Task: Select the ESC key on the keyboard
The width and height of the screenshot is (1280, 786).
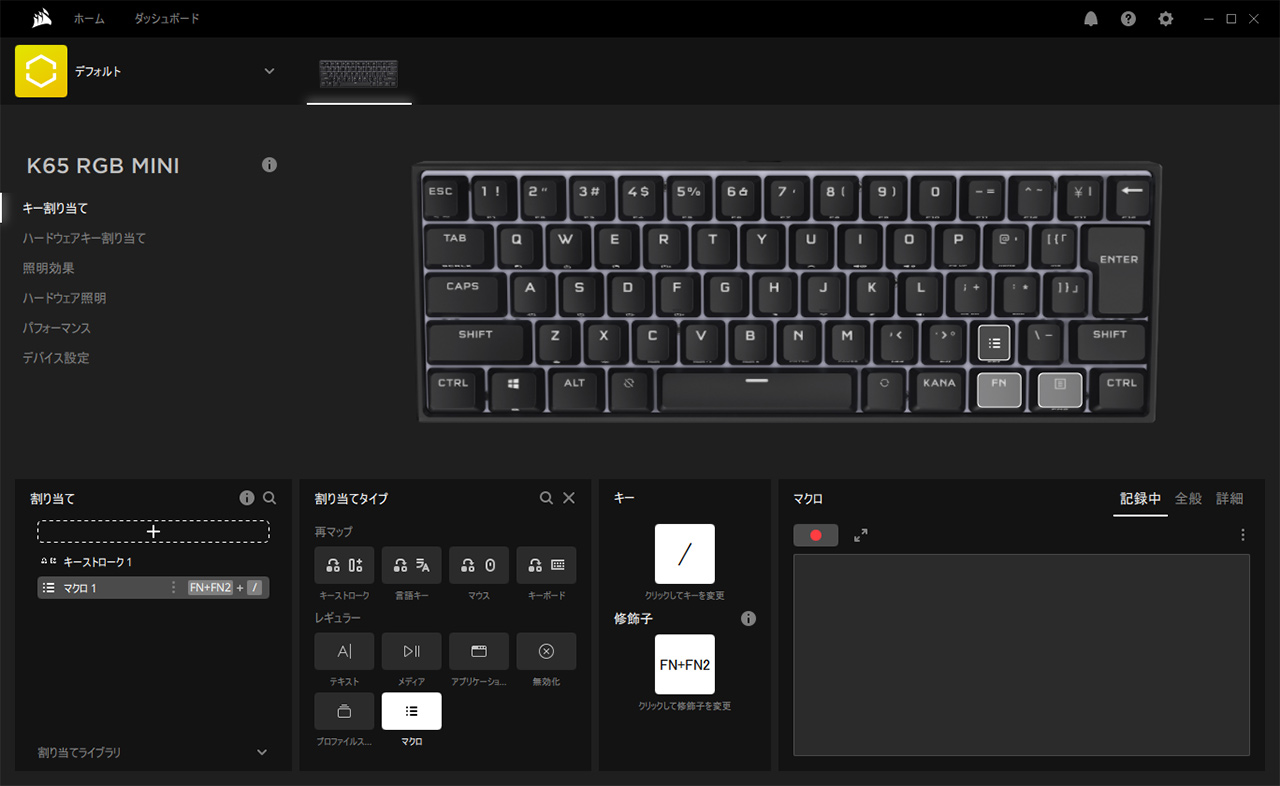Action: (x=440, y=197)
